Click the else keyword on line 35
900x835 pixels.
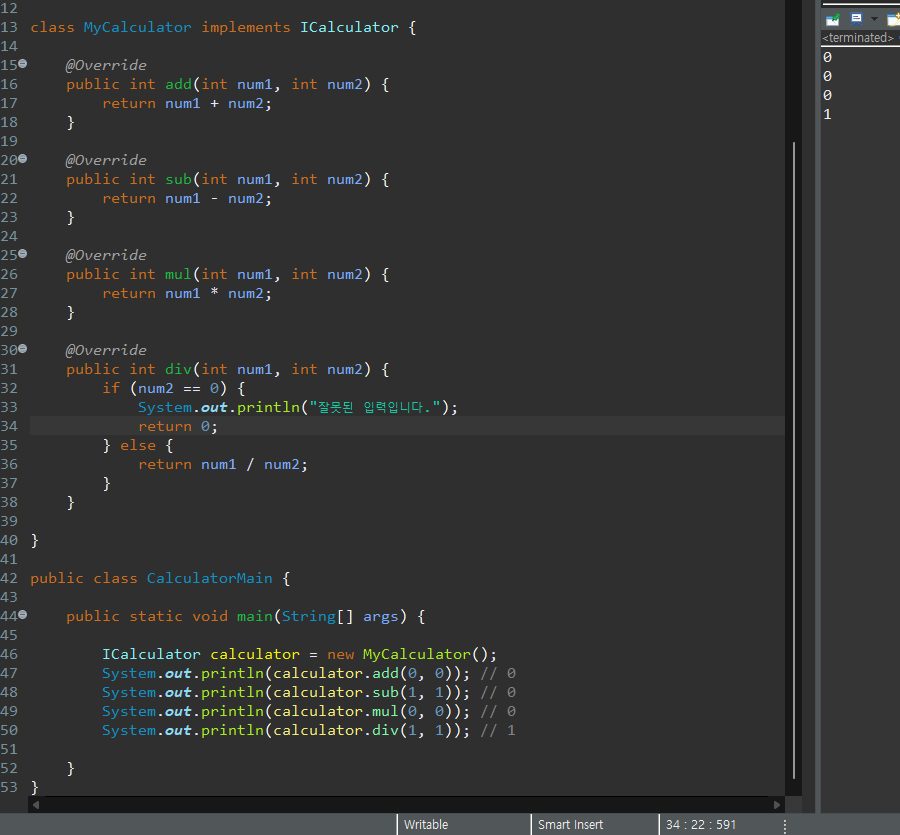tap(138, 445)
